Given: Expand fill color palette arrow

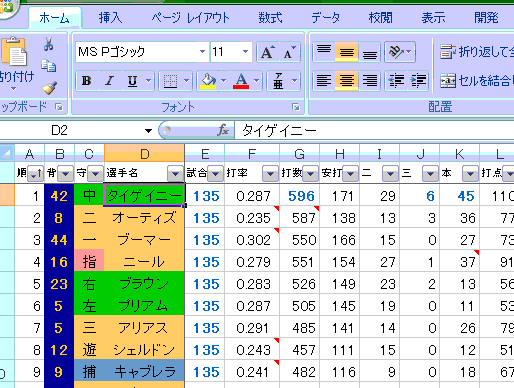Looking at the screenshot, I should pos(224,81).
